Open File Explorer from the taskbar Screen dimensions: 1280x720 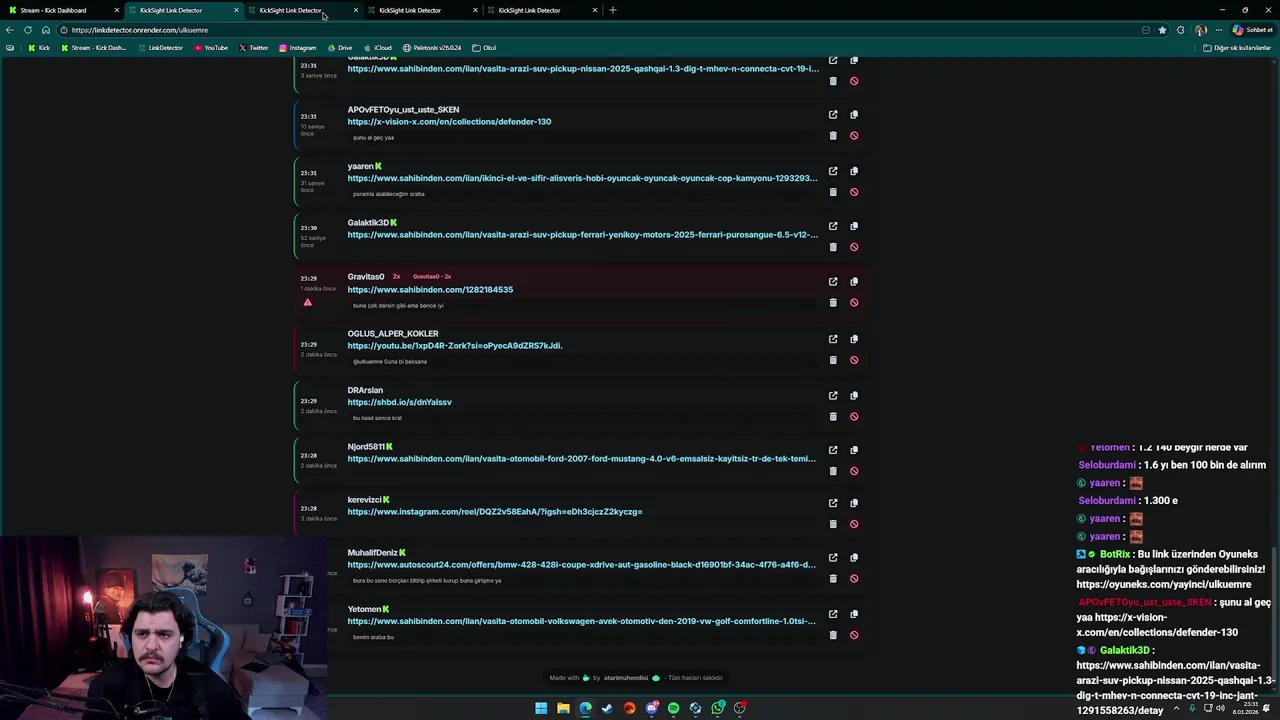point(563,708)
